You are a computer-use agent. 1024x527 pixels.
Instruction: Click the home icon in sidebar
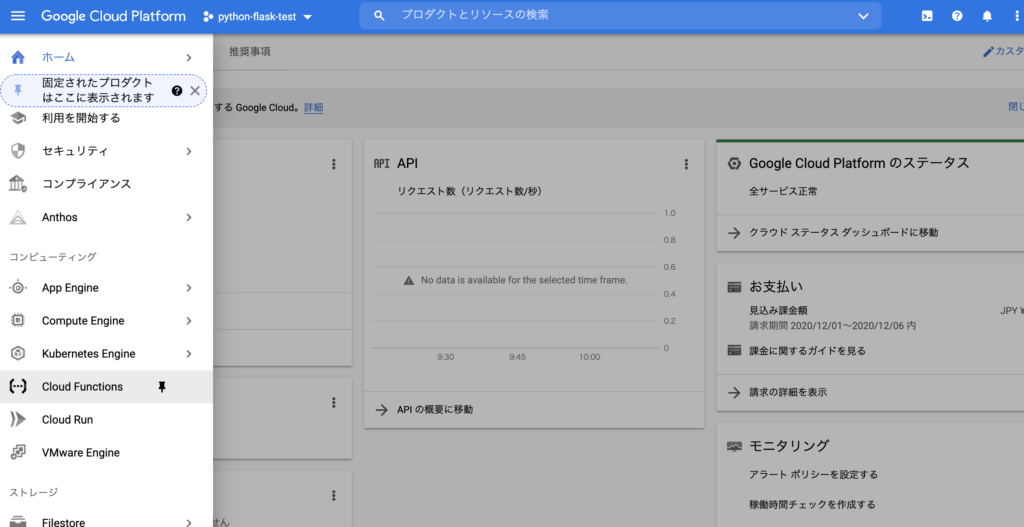point(18,57)
